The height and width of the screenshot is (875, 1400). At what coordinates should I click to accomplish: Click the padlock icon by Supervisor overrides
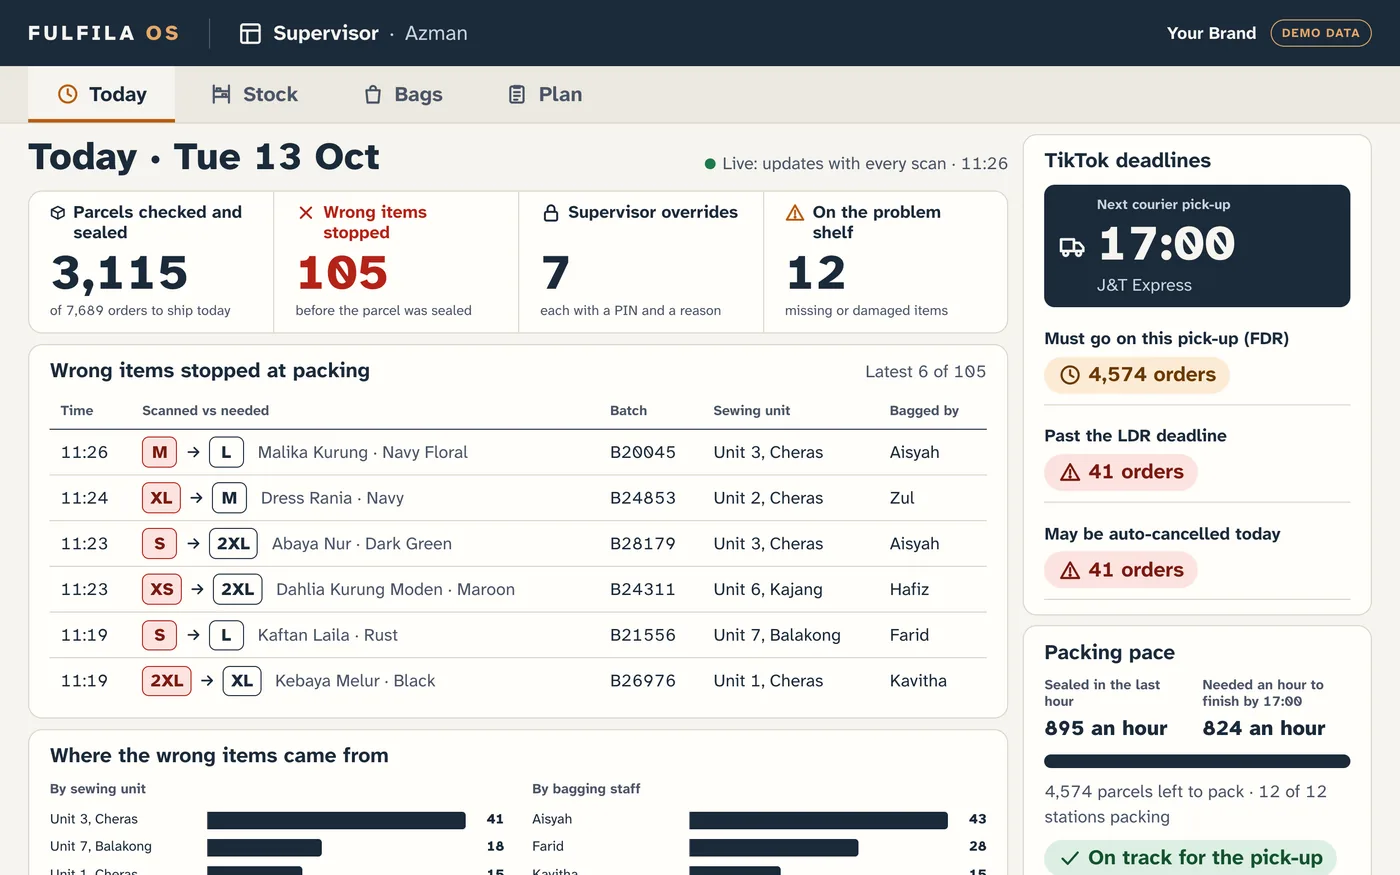[551, 213]
